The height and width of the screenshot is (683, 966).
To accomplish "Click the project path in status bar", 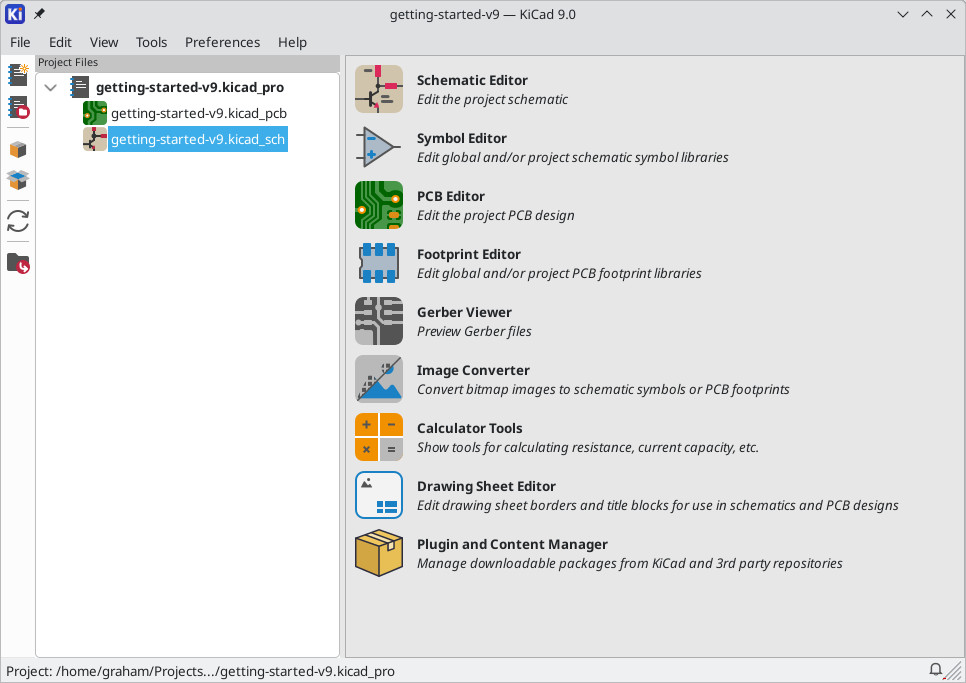I will (200, 671).
